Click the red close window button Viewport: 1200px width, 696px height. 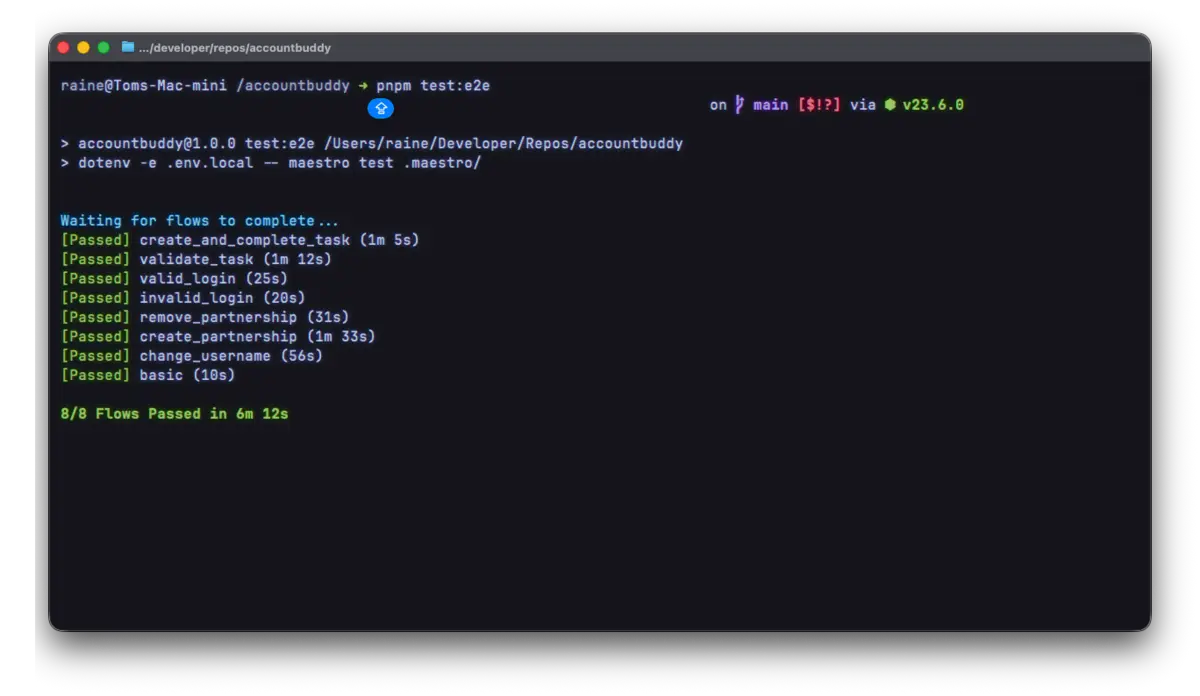coord(65,47)
